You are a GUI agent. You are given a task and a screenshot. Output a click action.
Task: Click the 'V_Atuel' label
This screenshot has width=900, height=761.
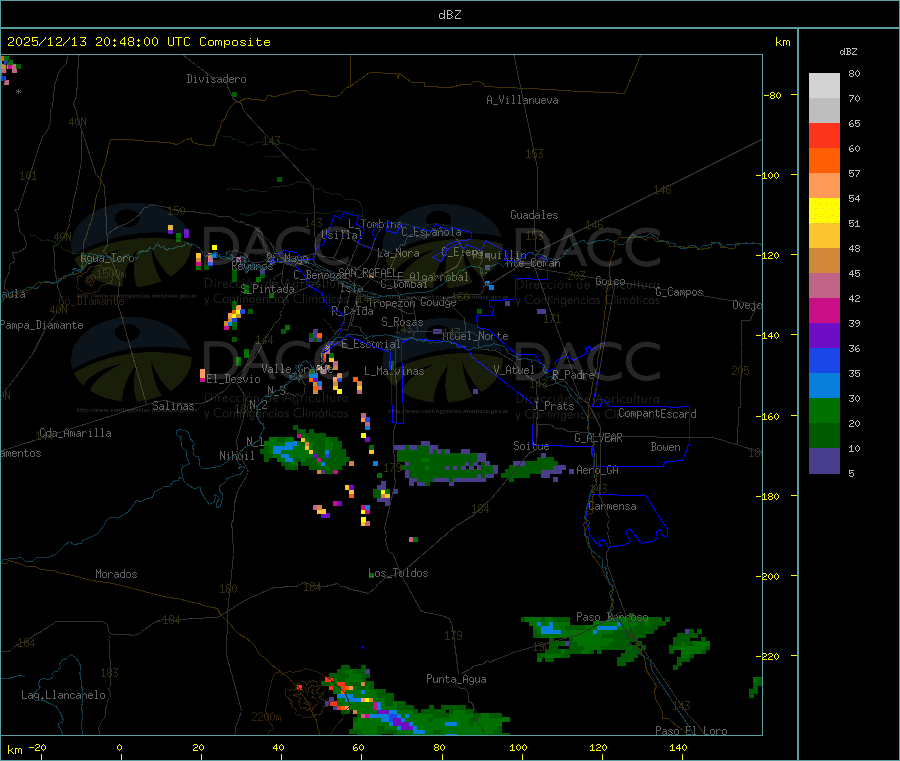pyautogui.click(x=514, y=370)
